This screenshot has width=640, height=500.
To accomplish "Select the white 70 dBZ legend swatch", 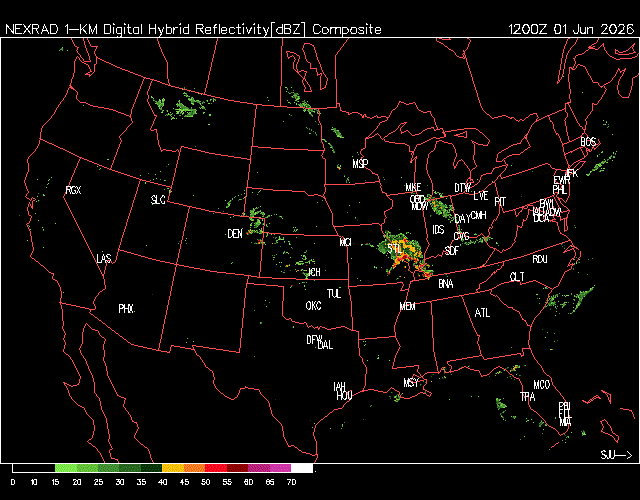I will pos(302,468).
